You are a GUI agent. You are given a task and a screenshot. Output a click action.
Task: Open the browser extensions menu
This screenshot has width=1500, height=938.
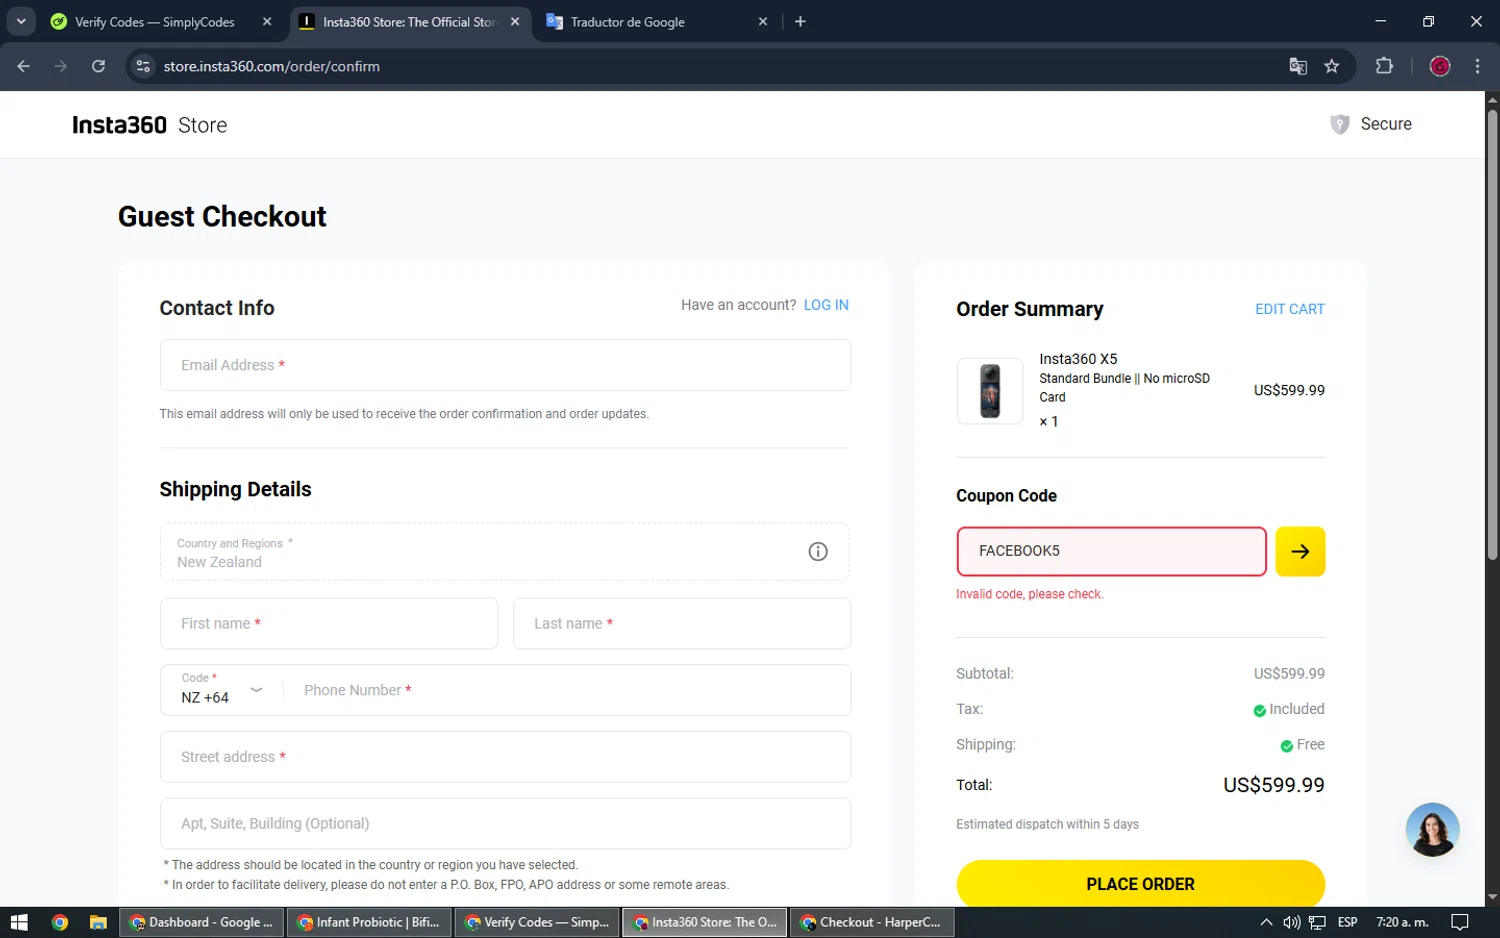1384,66
